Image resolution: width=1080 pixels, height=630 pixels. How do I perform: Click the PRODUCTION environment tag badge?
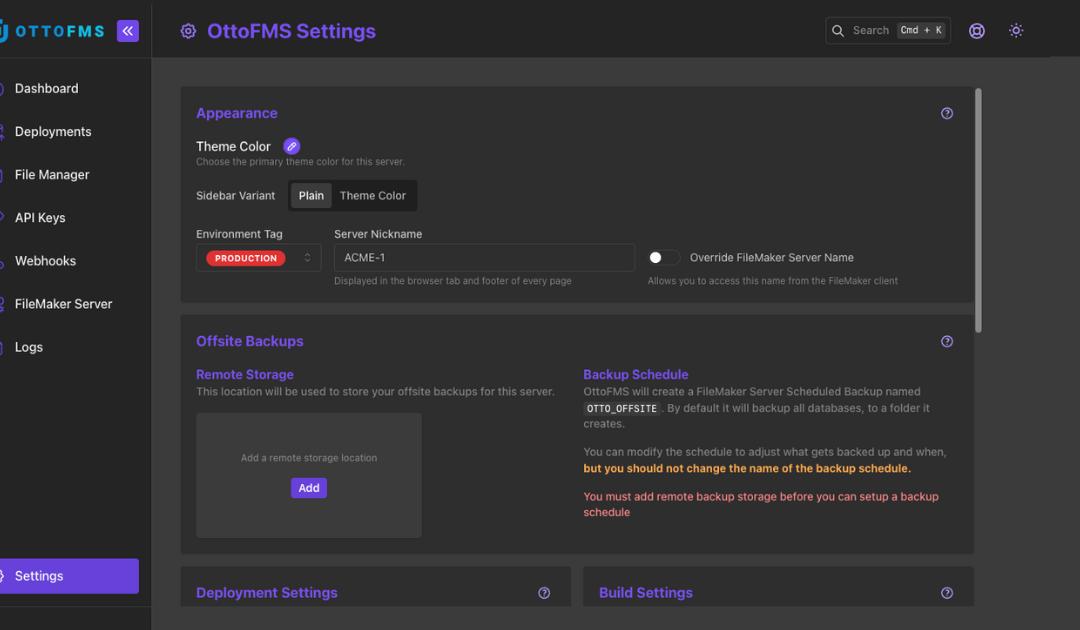coord(245,258)
